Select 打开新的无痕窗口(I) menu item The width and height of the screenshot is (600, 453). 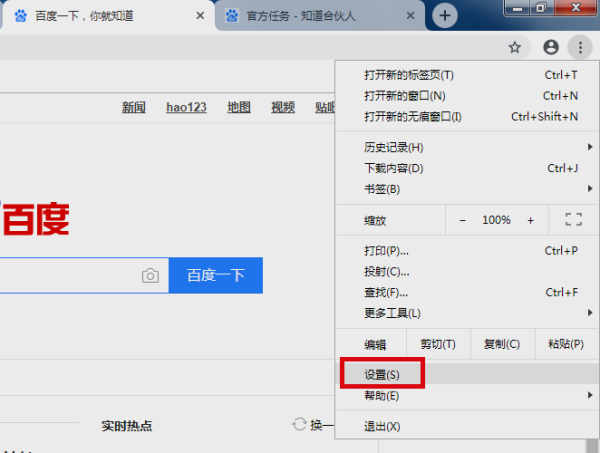click(467, 116)
